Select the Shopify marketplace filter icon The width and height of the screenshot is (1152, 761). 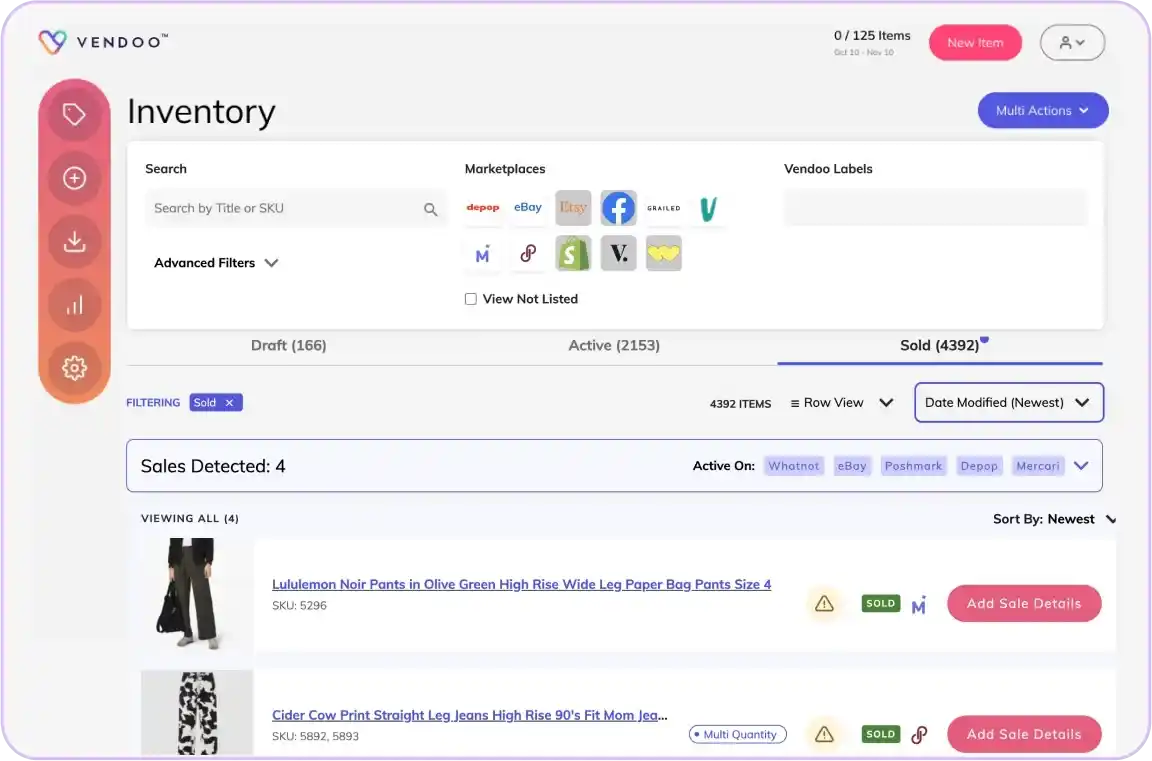pyautogui.click(x=572, y=253)
